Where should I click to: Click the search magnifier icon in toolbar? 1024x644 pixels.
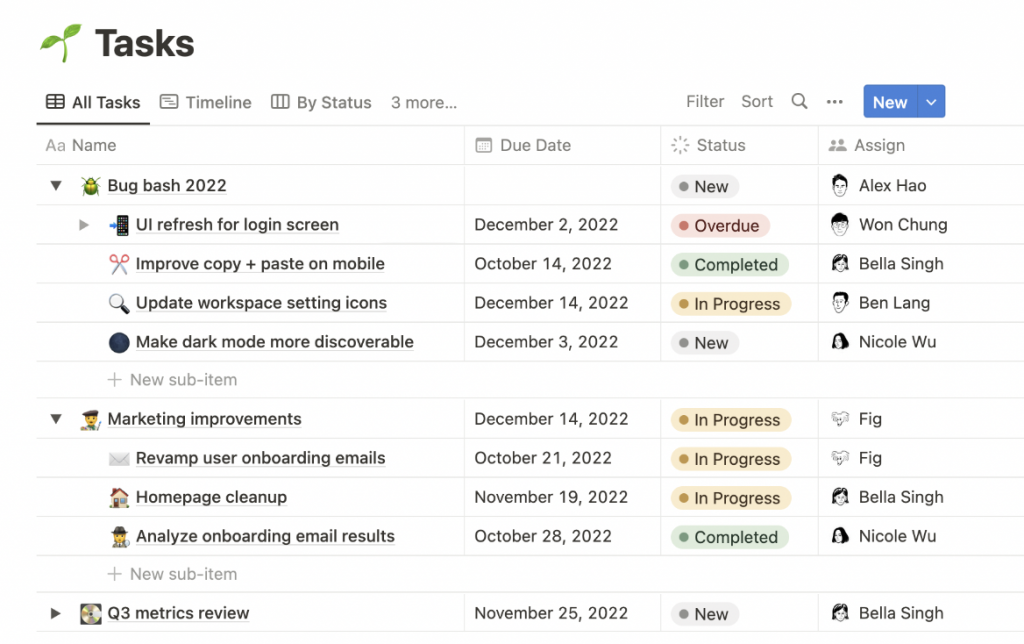(x=799, y=101)
